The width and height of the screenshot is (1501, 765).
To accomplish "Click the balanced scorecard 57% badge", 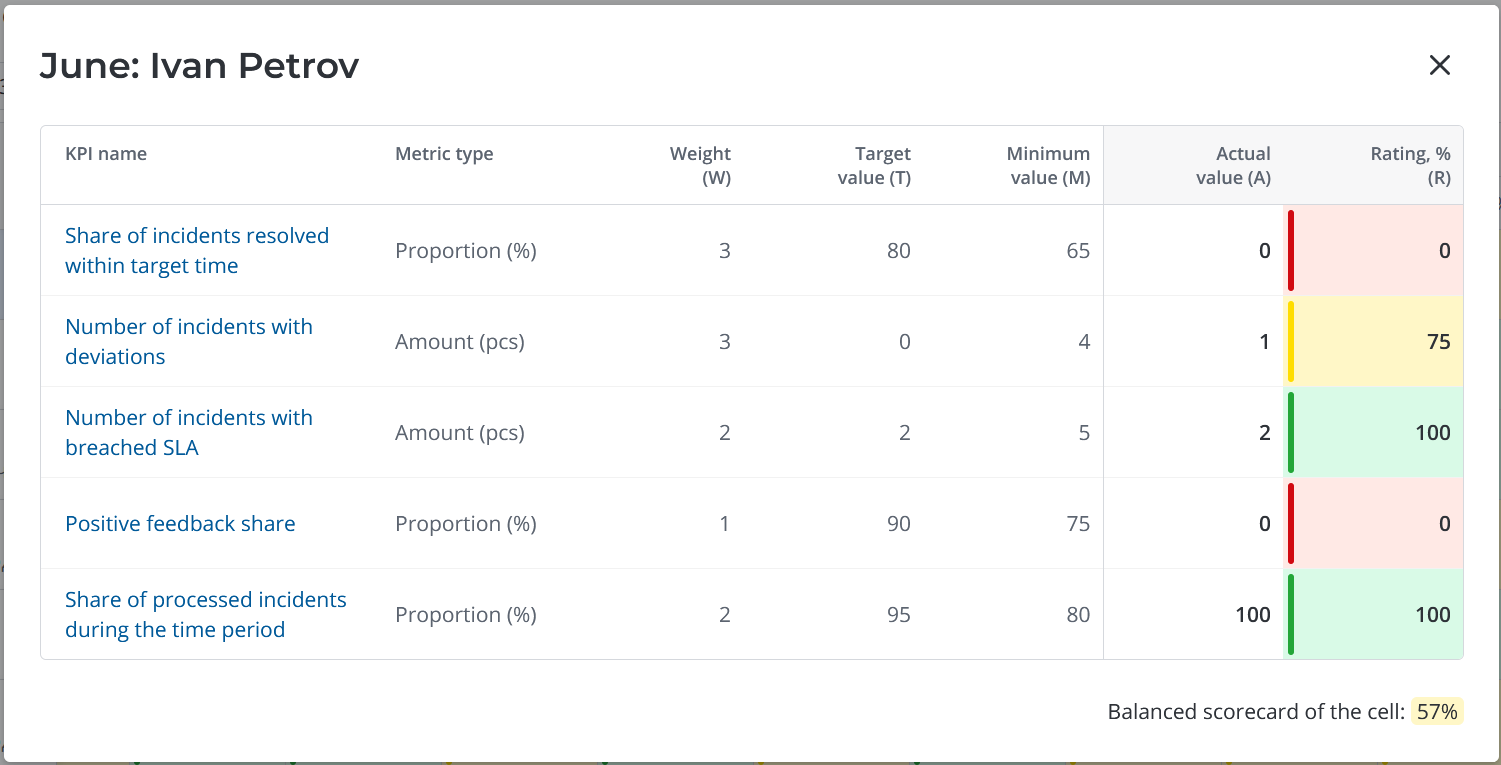I will pos(1437,712).
